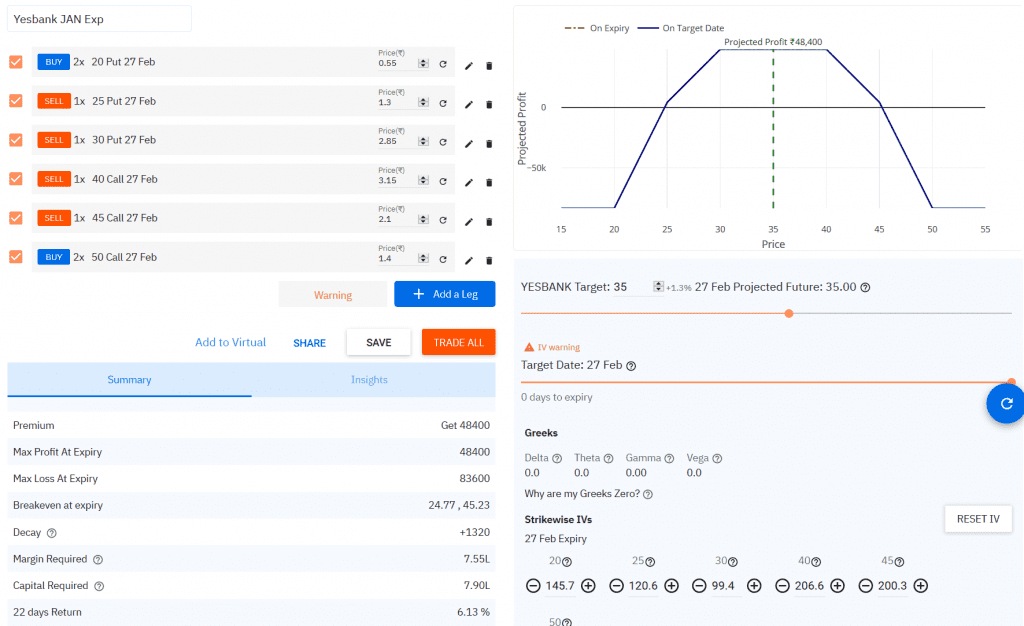This screenshot has width=1024, height=626.
Task: Adjust price stepper for 40 Call leg
Action: 423,180
